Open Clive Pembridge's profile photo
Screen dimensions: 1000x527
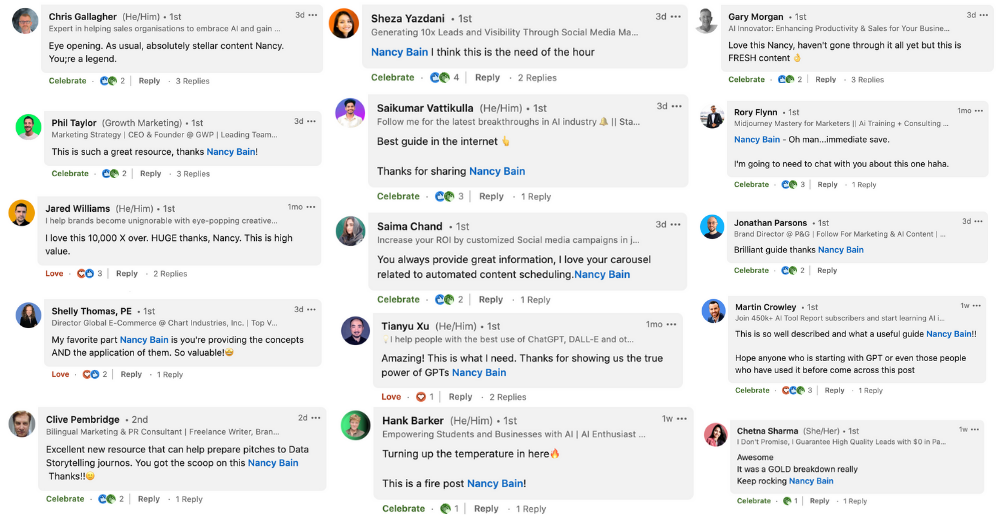22,424
